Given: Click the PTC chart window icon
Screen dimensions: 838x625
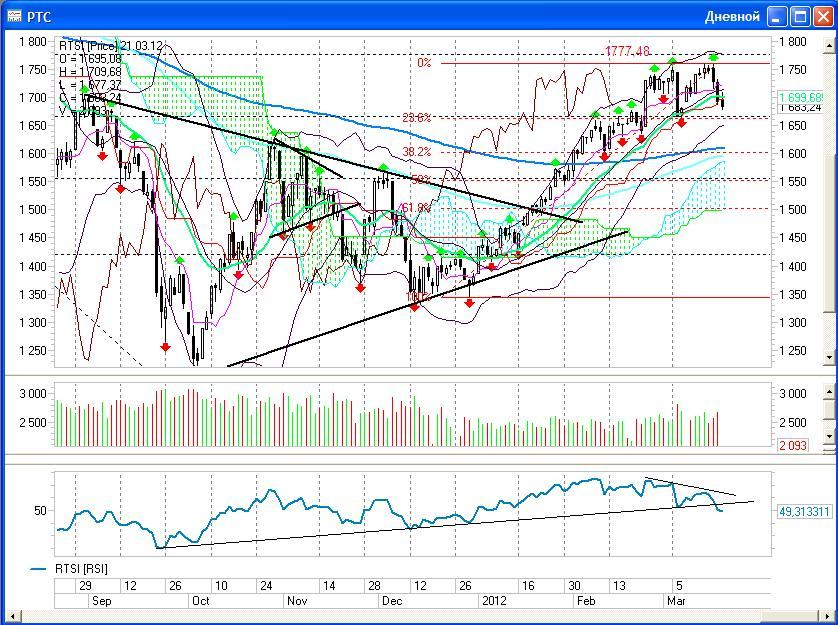Looking at the screenshot, I should coord(15,17).
